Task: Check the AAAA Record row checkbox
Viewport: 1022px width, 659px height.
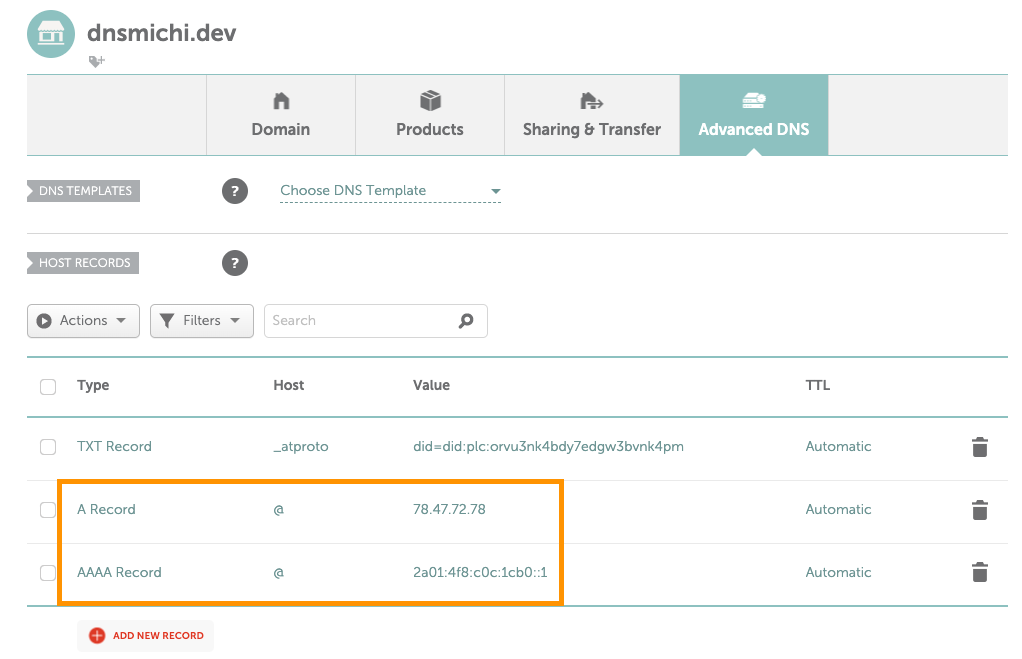Action: pos(48,573)
